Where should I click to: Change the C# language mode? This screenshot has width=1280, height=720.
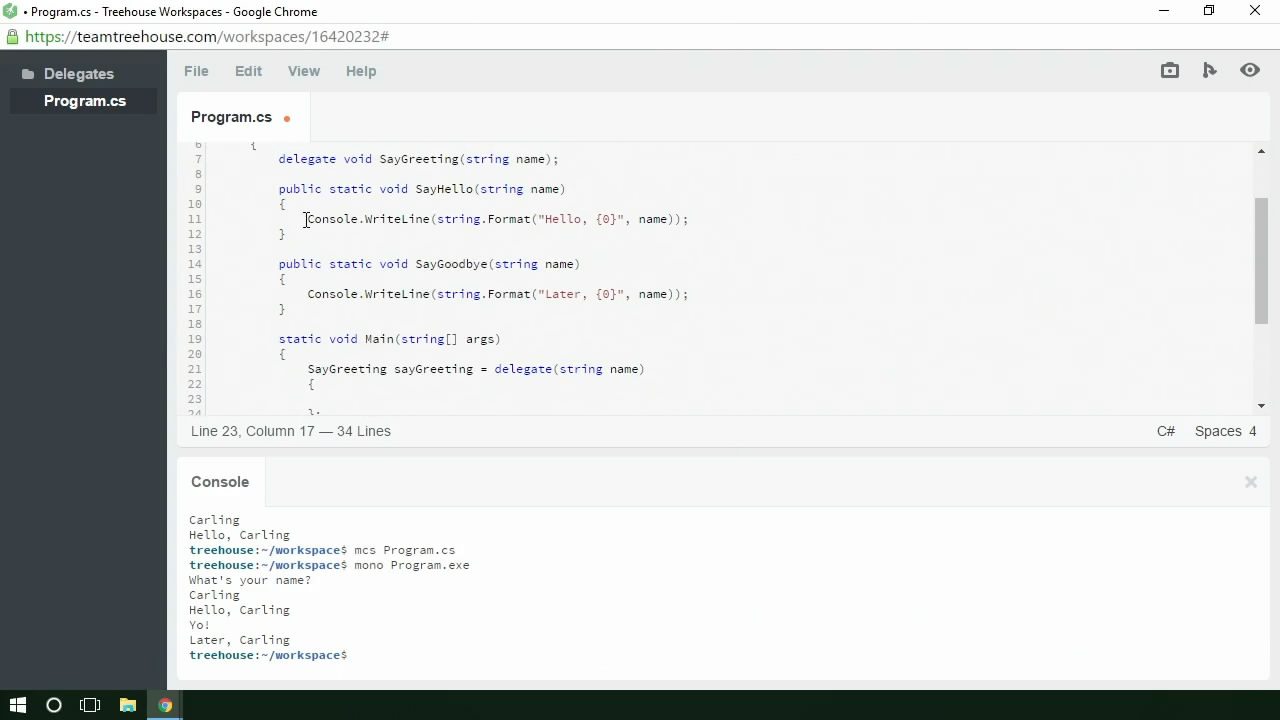point(1166,431)
